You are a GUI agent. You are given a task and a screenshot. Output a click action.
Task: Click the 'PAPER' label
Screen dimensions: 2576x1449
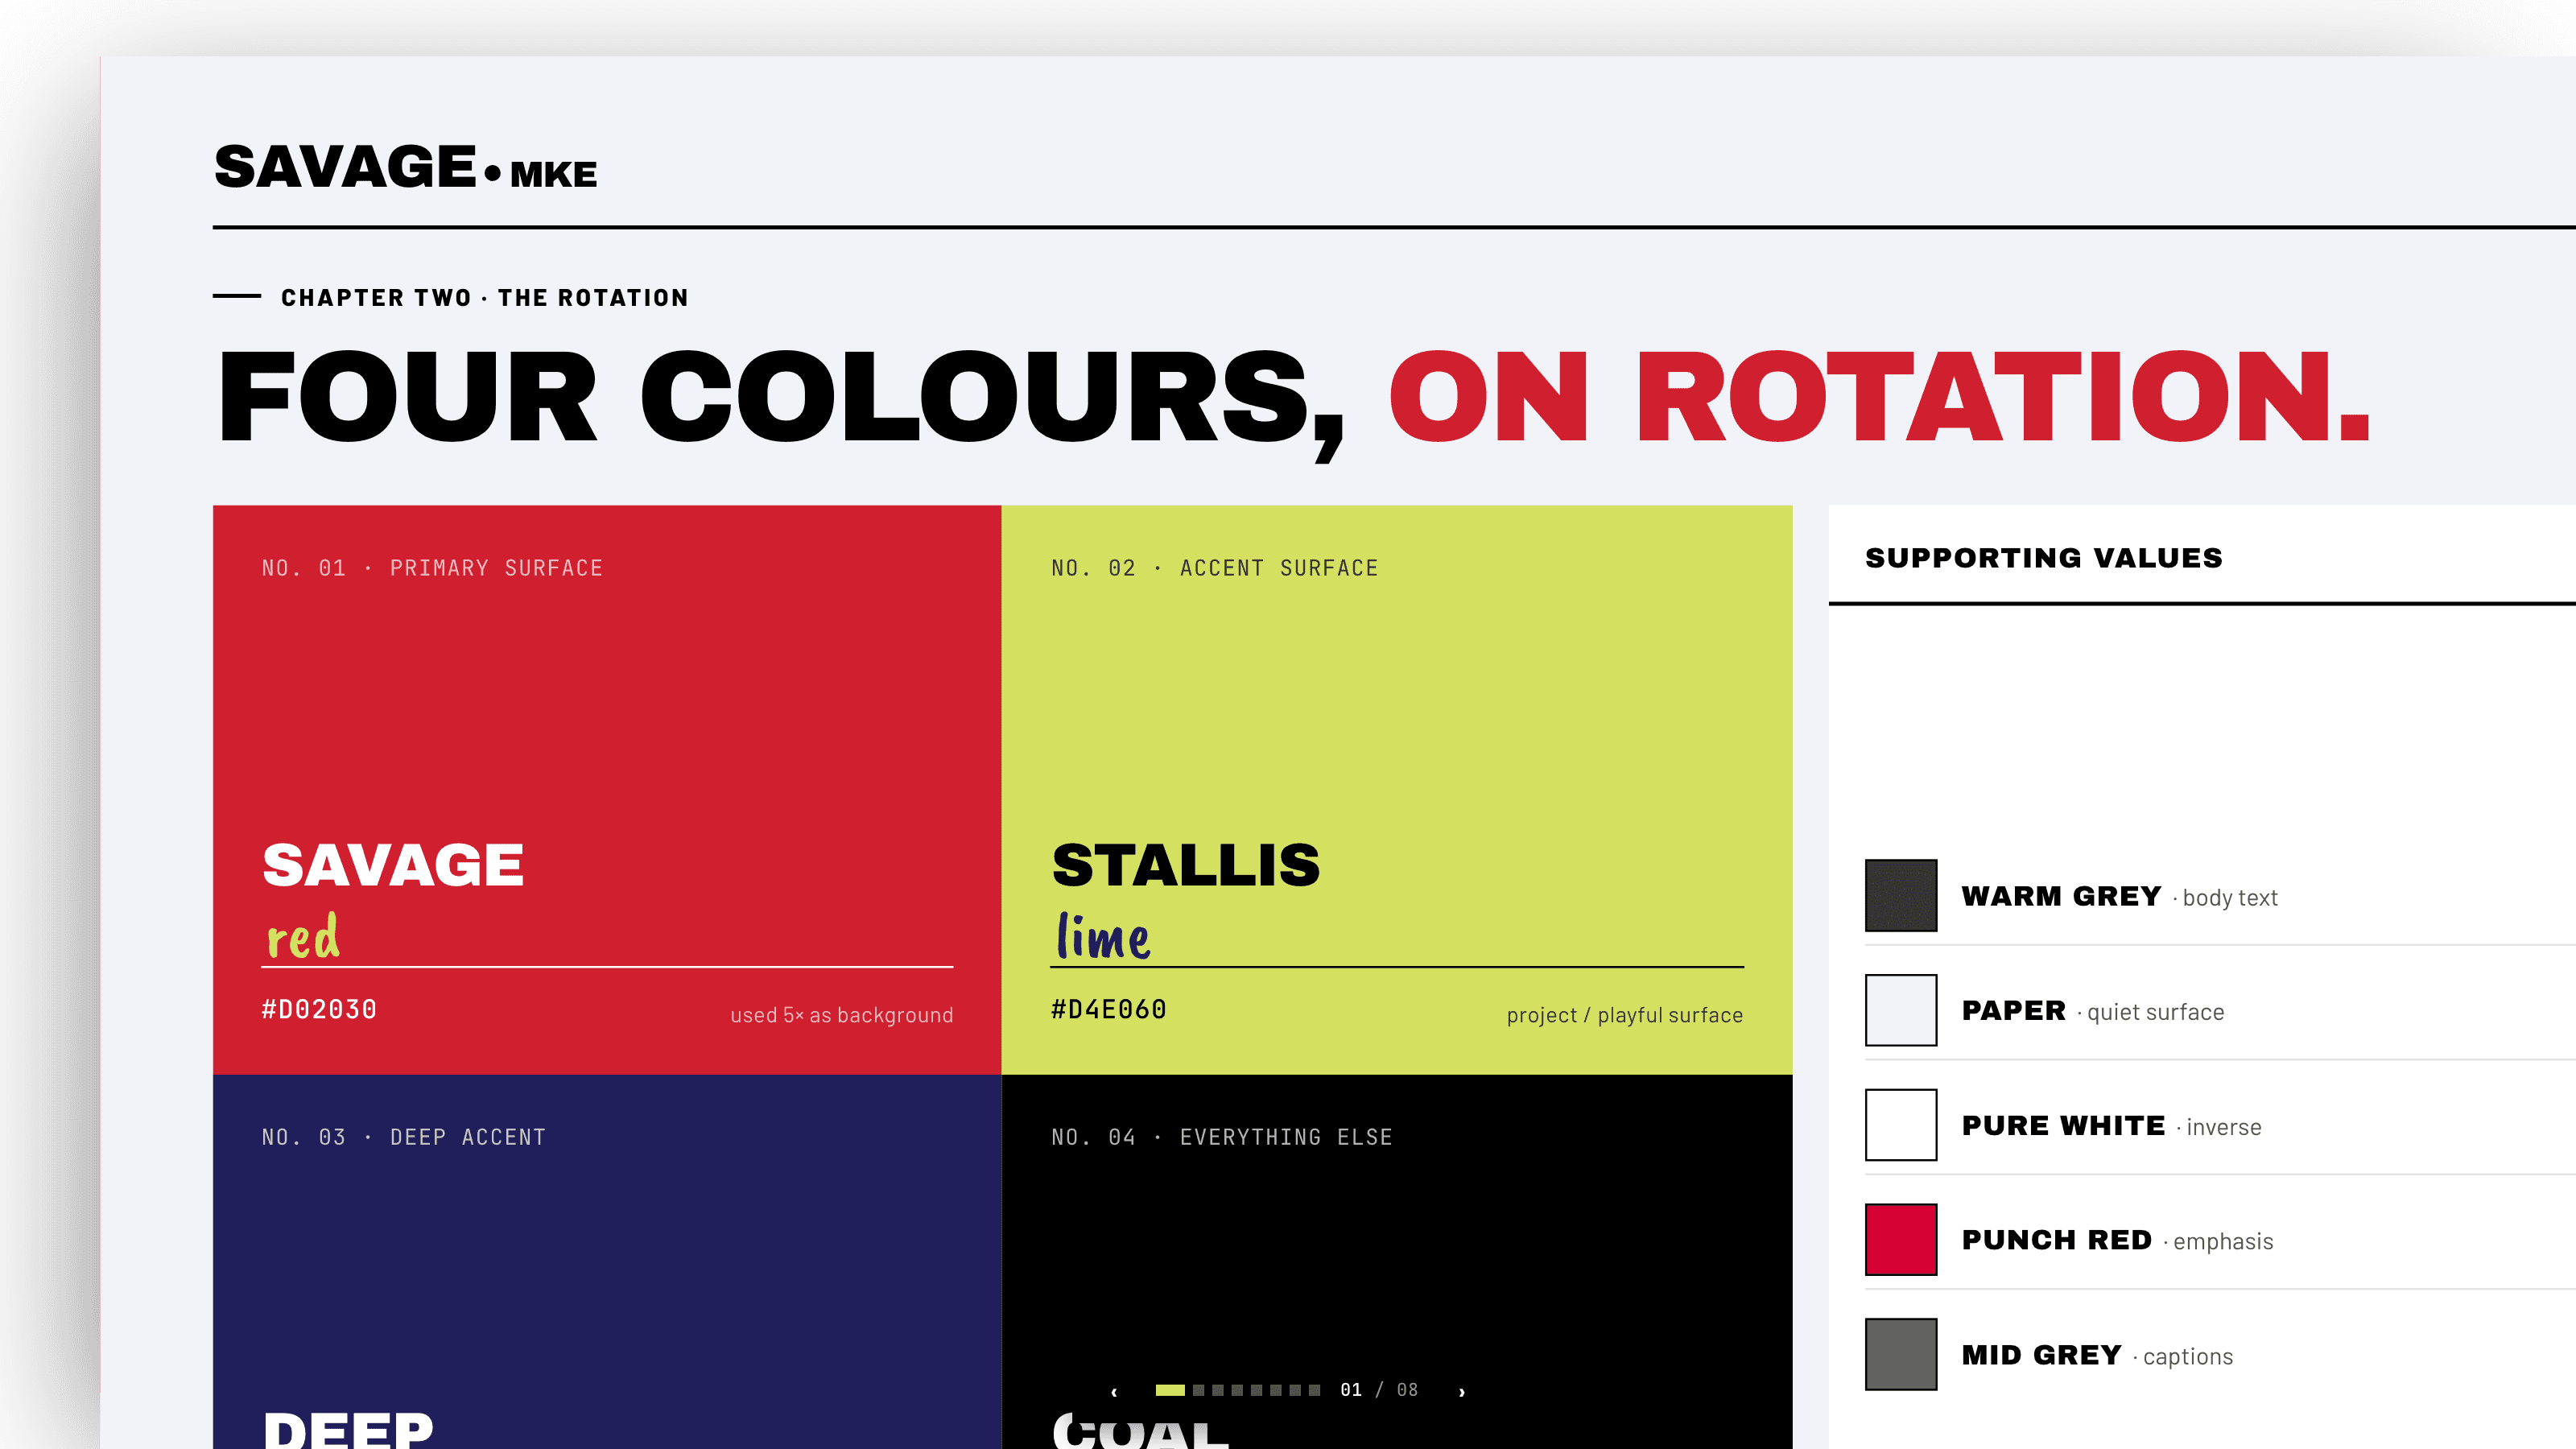pyautogui.click(x=2014, y=1011)
